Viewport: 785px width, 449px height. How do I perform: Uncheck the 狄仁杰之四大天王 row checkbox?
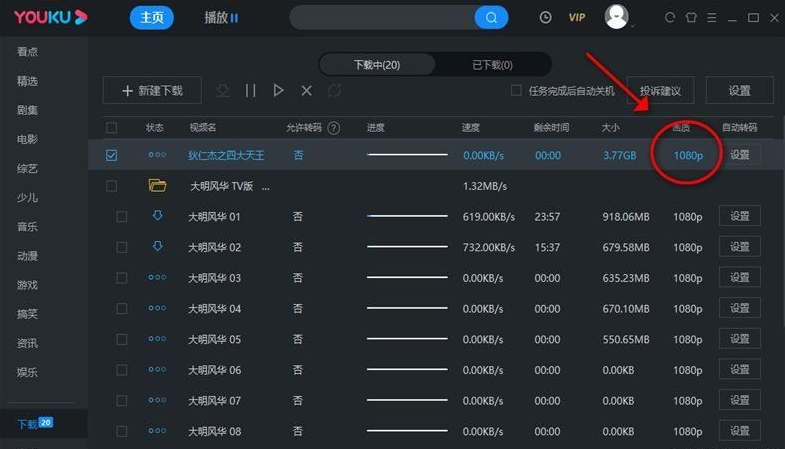pos(111,155)
